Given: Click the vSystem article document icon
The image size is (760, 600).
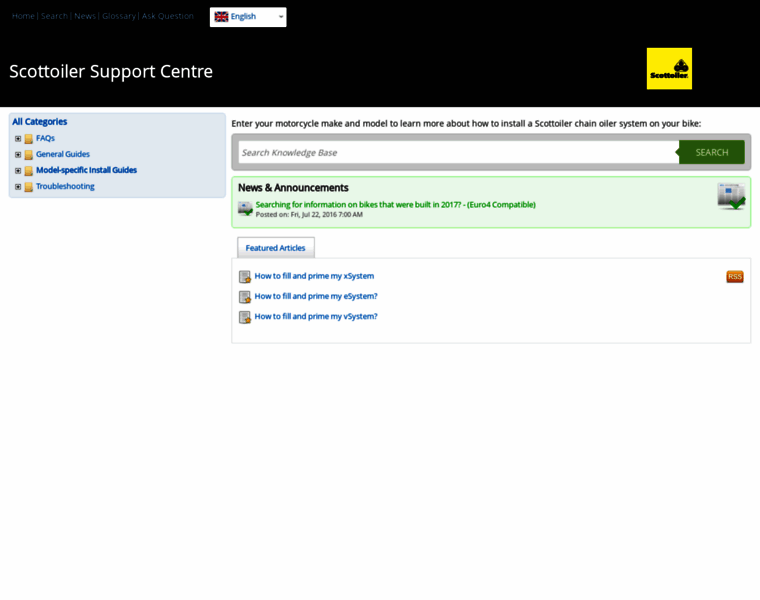Looking at the screenshot, I should pyautogui.click(x=245, y=317).
